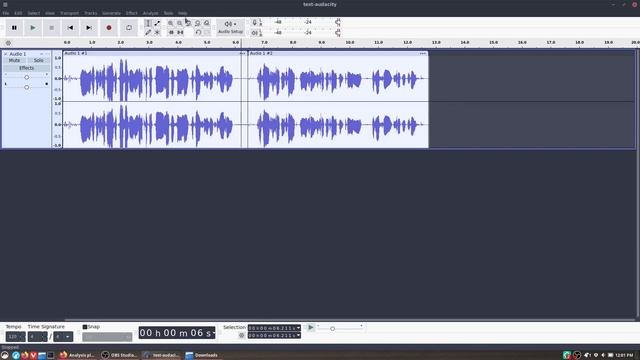The width and height of the screenshot is (640, 360).
Task: Click the Play-at-Speed button
Action: click(311, 328)
